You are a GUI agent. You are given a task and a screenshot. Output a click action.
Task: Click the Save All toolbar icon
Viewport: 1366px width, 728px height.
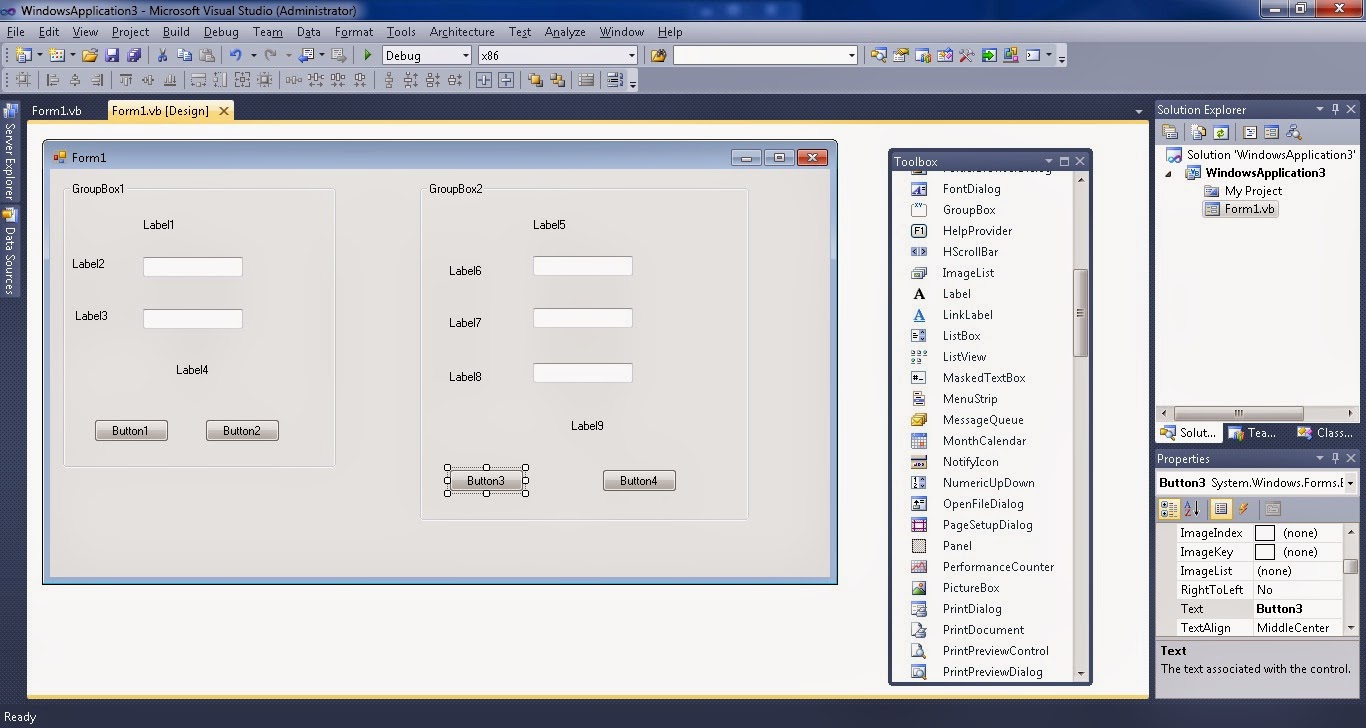pos(135,55)
